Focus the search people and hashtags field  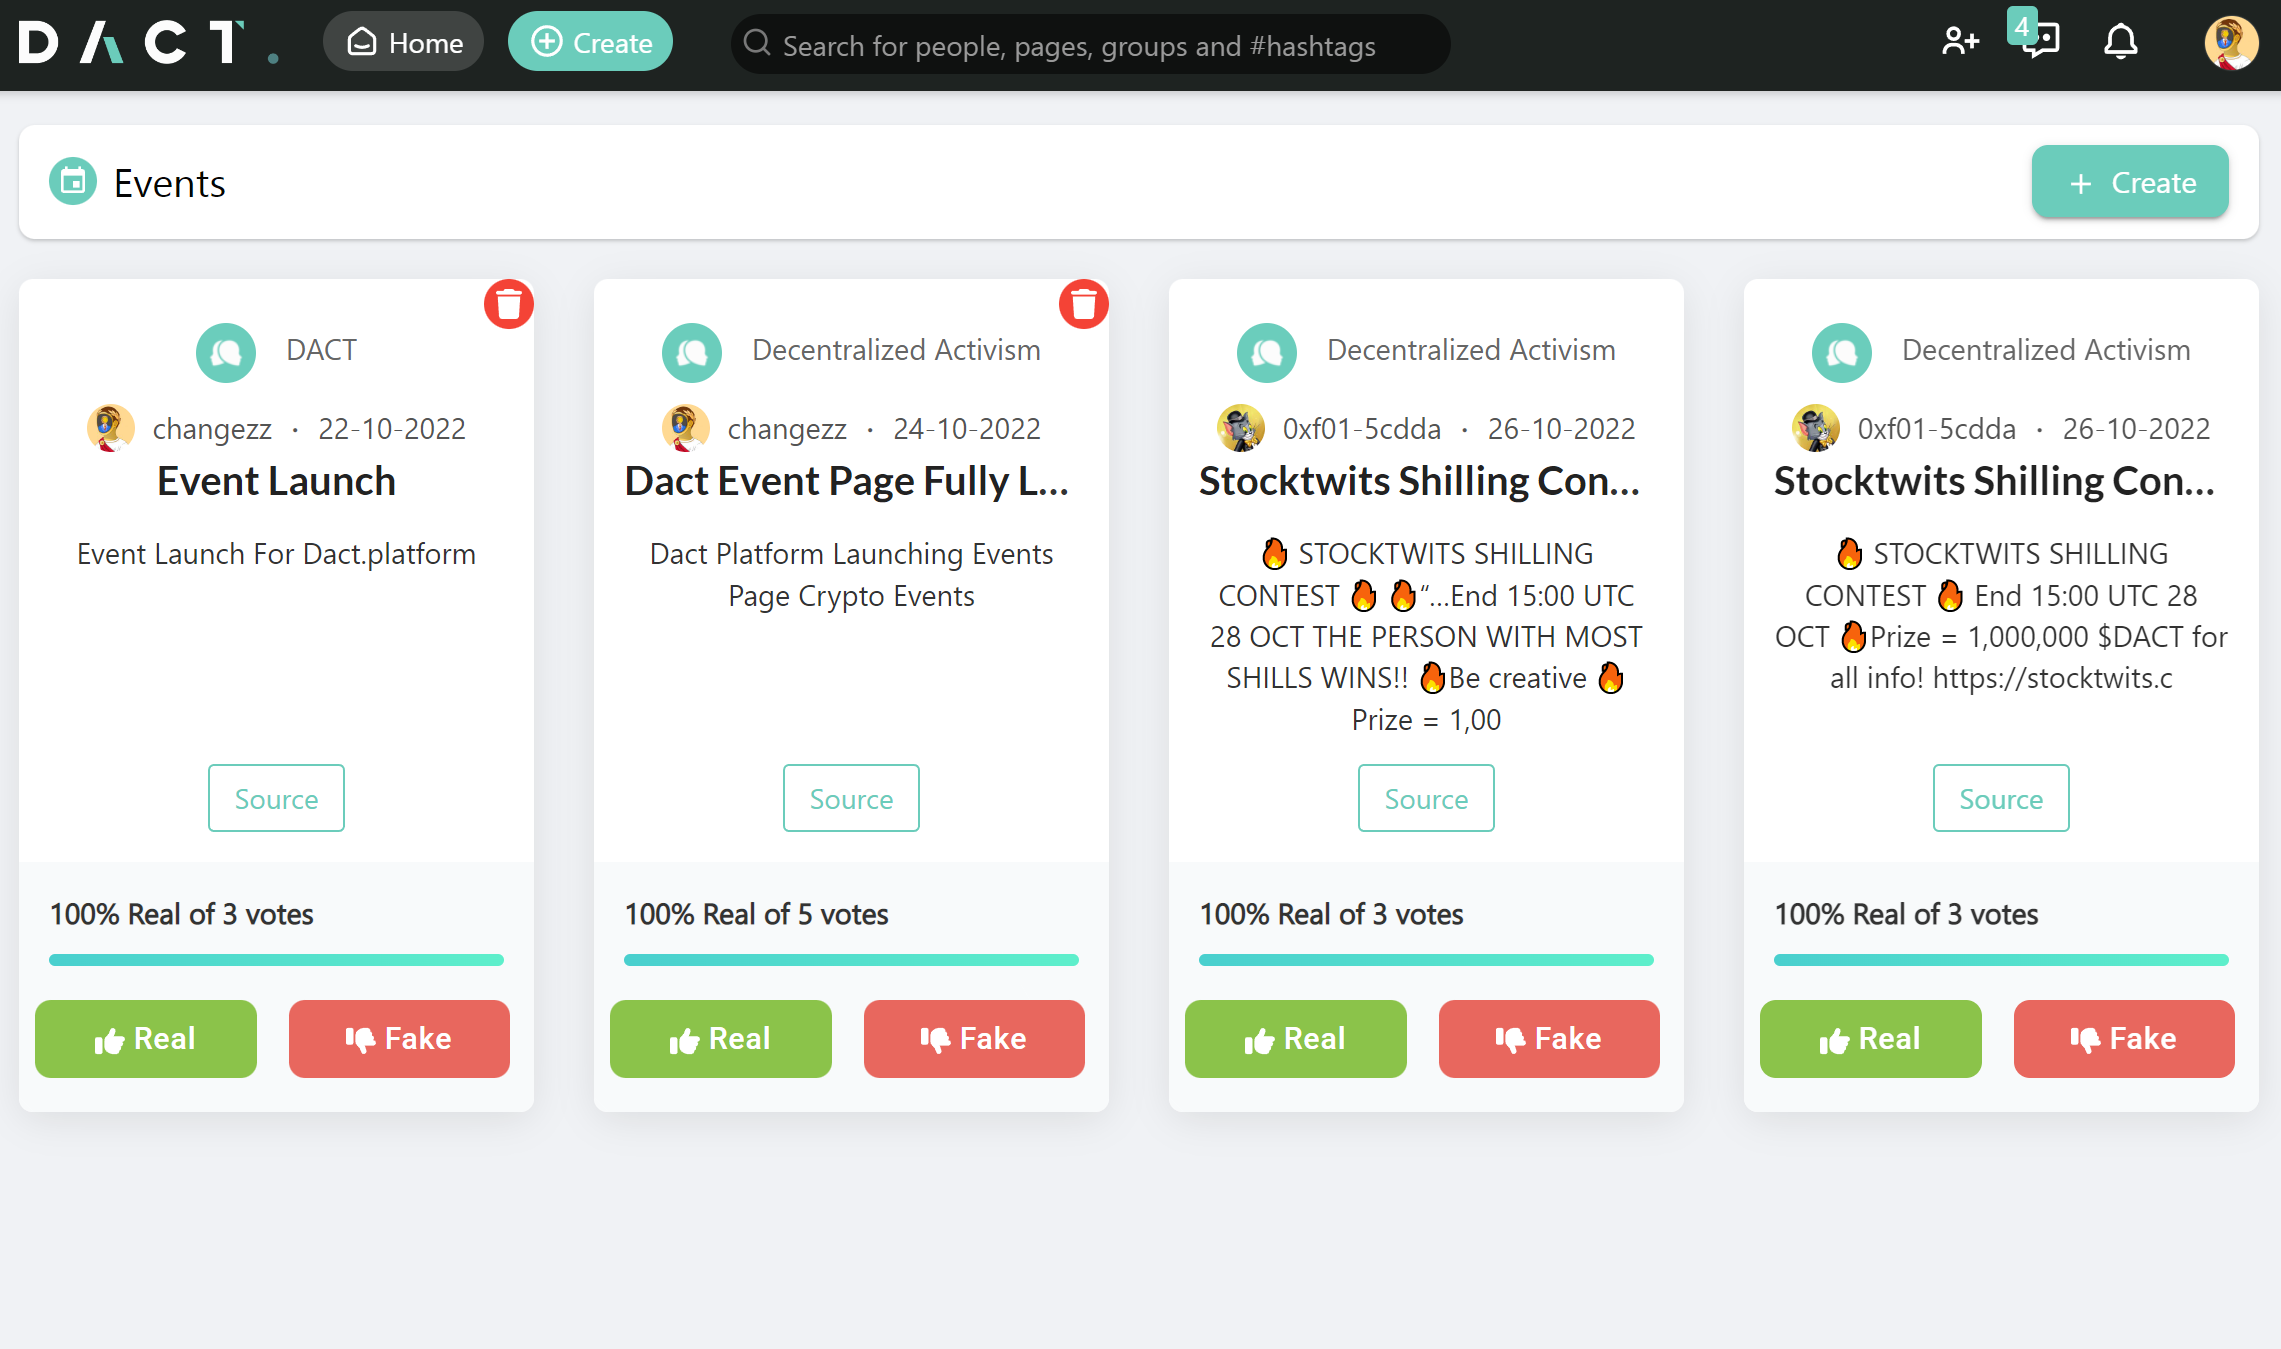click(1090, 46)
